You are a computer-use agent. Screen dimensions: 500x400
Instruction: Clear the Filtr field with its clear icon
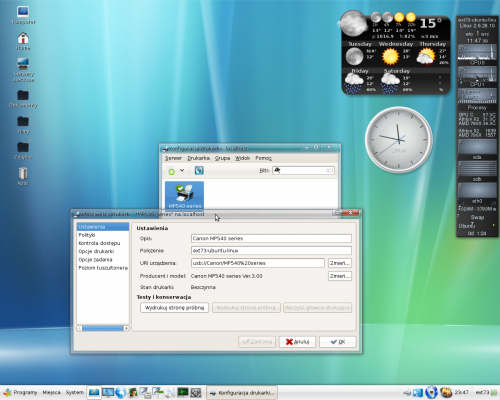click(329, 171)
